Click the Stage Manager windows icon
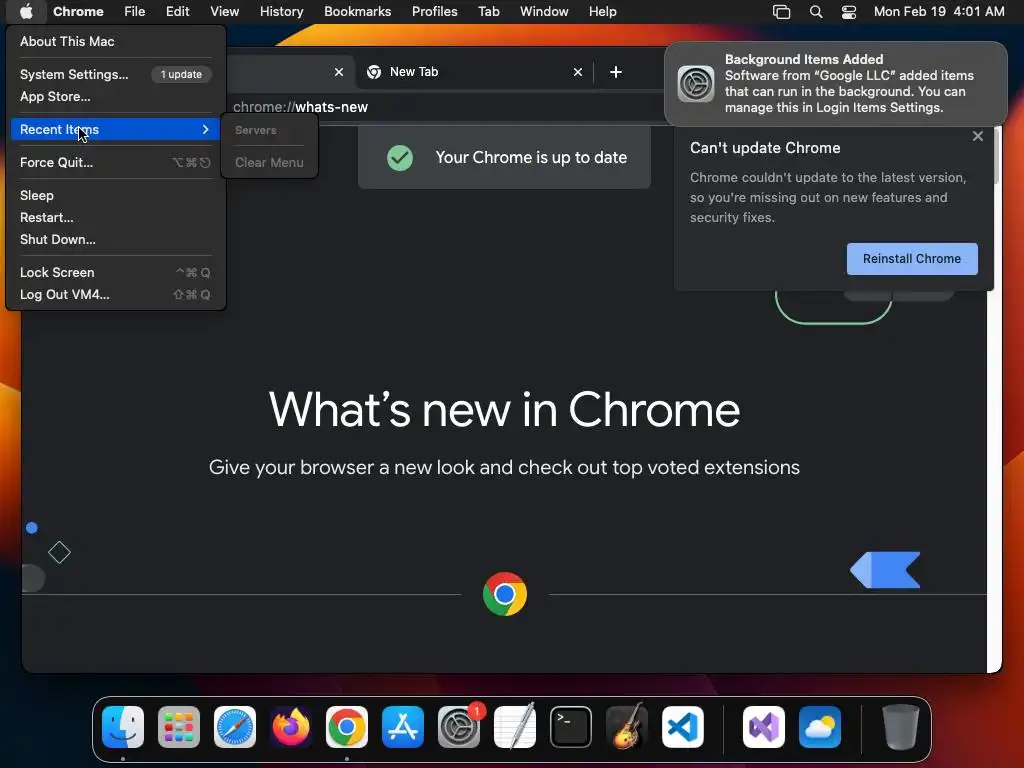Image resolution: width=1024 pixels, height=768 pixels. tap(781, 11)
